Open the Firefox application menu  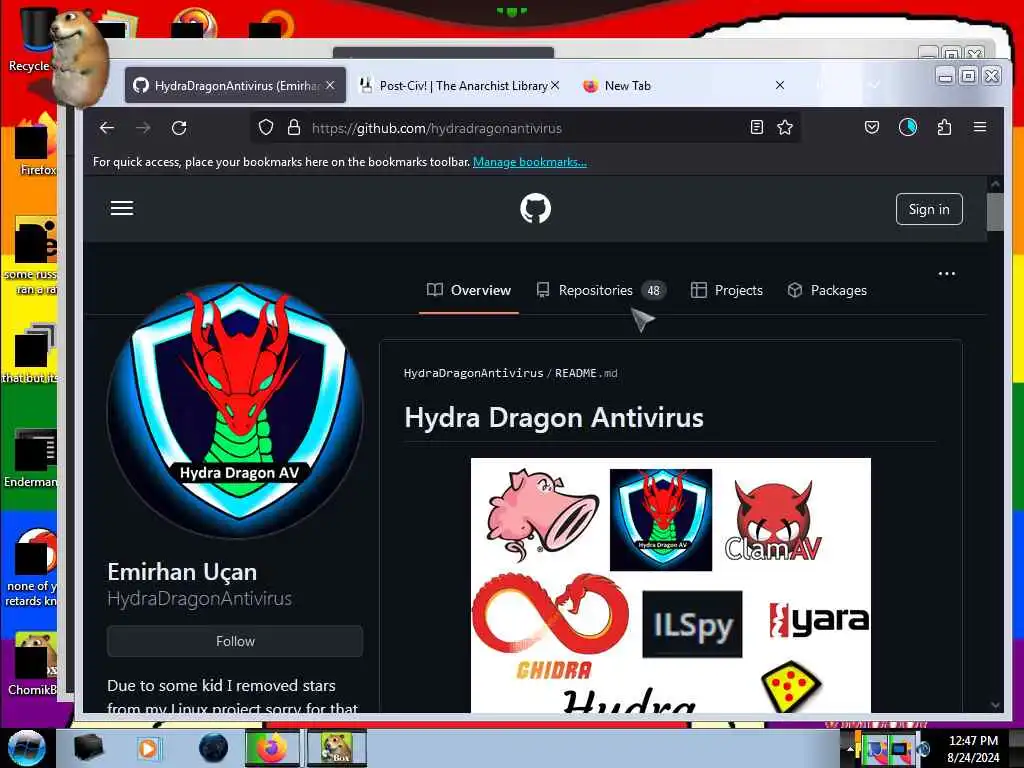tap(980, 127)
